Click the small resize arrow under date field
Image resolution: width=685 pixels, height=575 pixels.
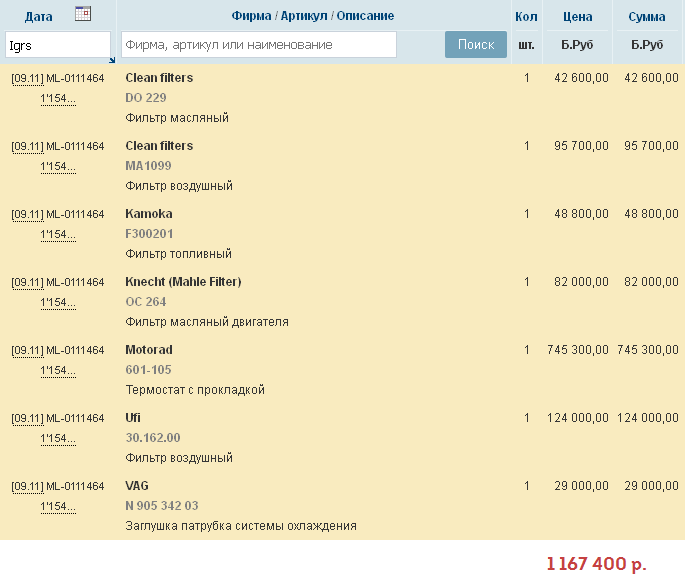(x=112, y=60)
